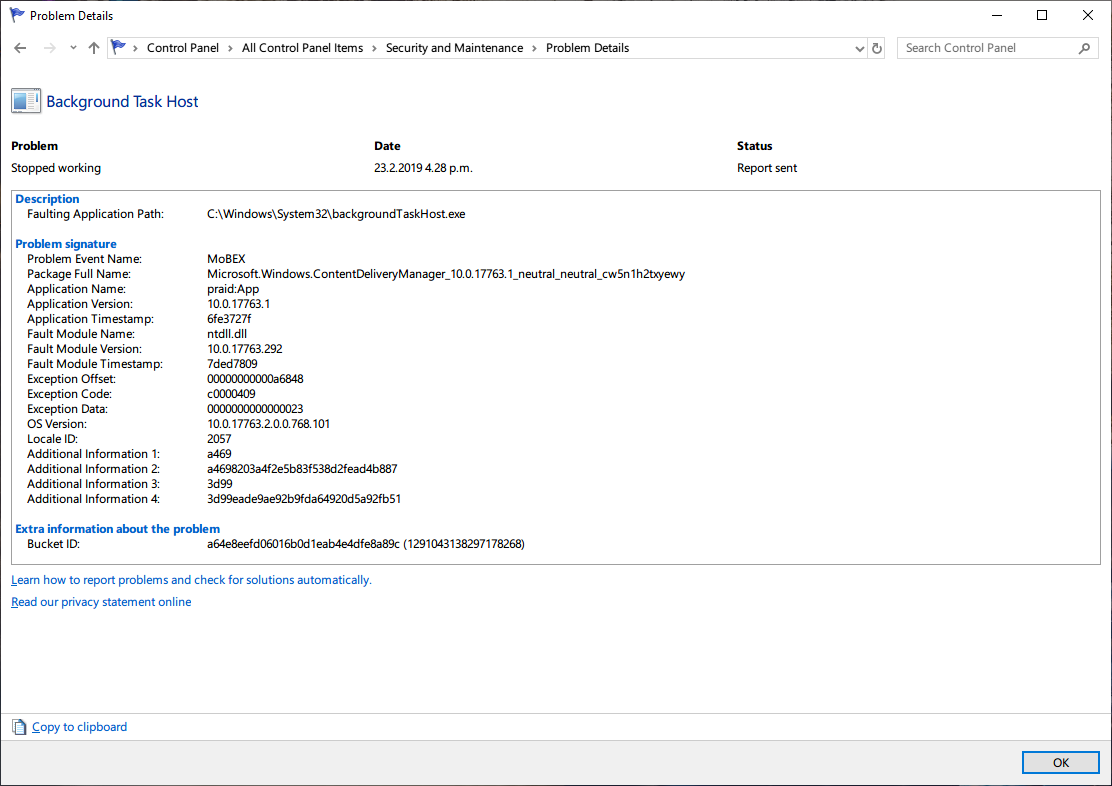Select the MoBEX event name value

point(226,259)
